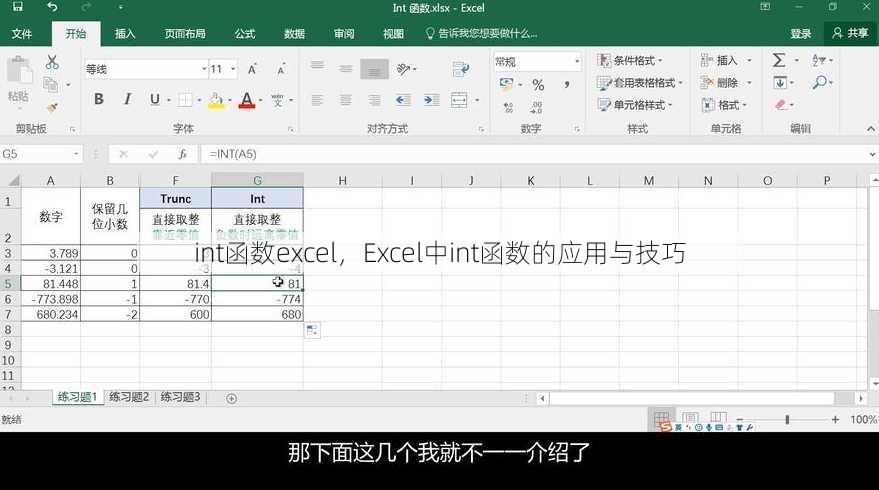This screenshot has width=879, height=490.
Task: Click the Fill down arrow icon
Action: [x=780, y=83]
